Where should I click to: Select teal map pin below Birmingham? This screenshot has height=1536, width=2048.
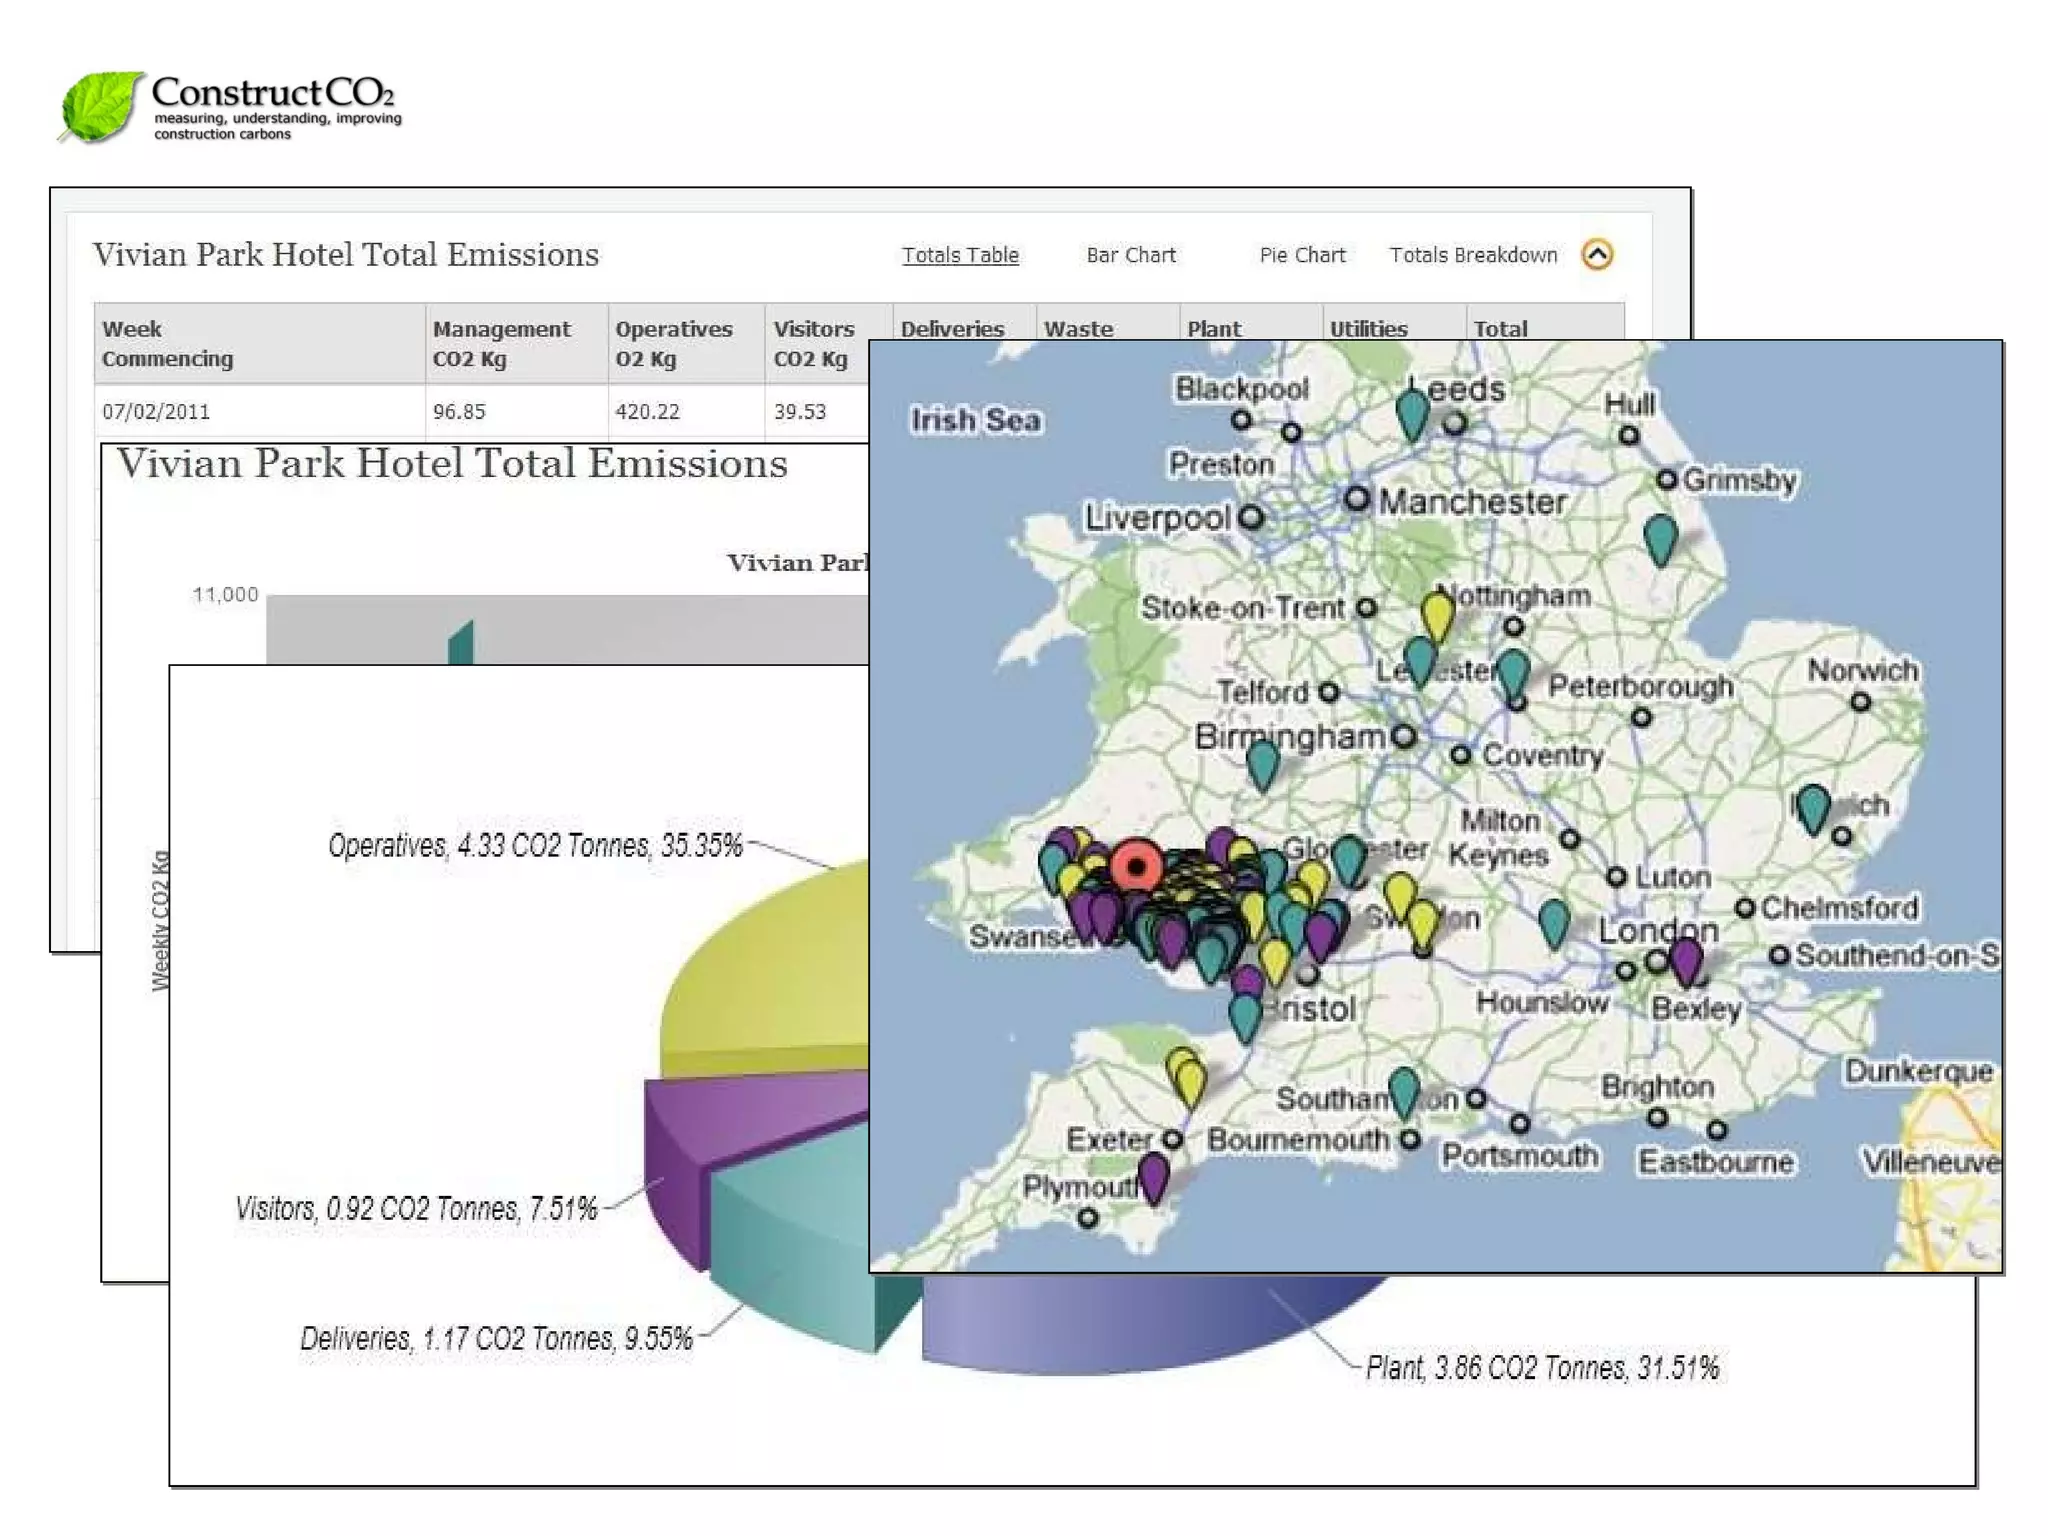point(1262,762)
